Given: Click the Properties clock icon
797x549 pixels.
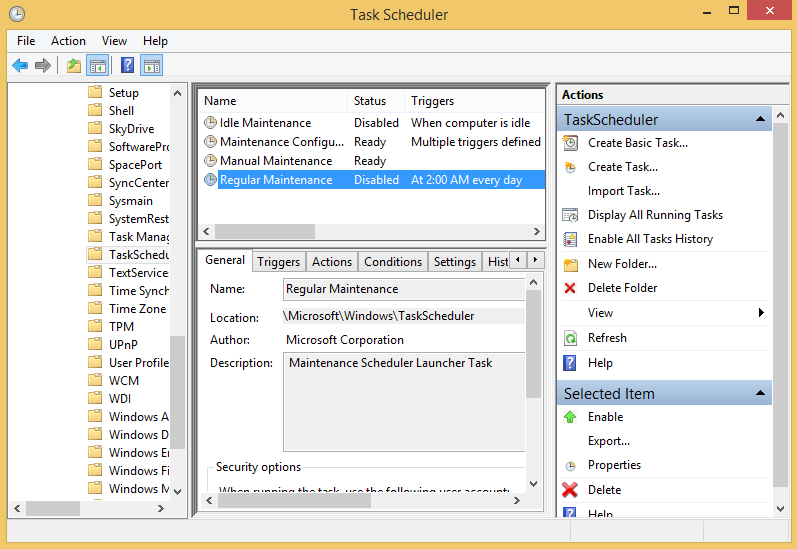Looking at the screenshot, I should click(x=570, y=466).
